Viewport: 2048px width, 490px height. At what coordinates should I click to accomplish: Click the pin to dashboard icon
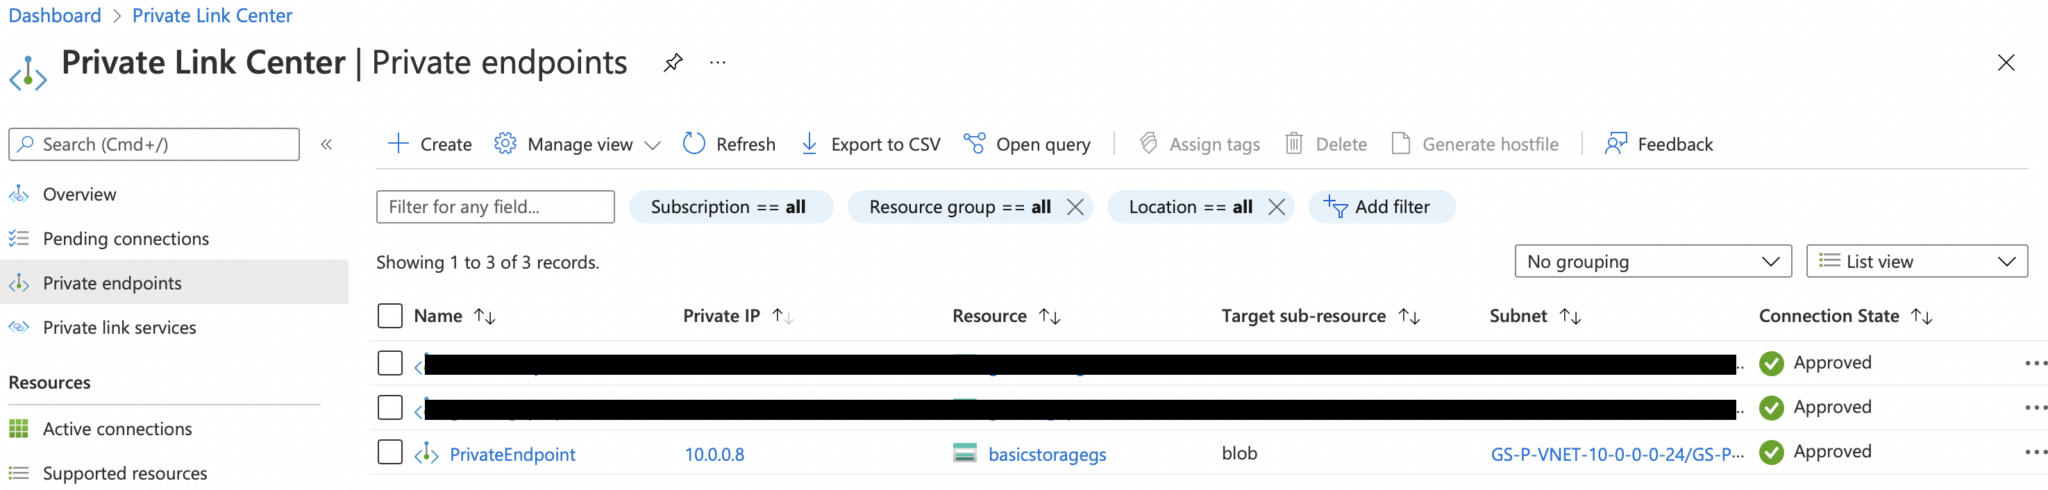[x=673, y=63]
